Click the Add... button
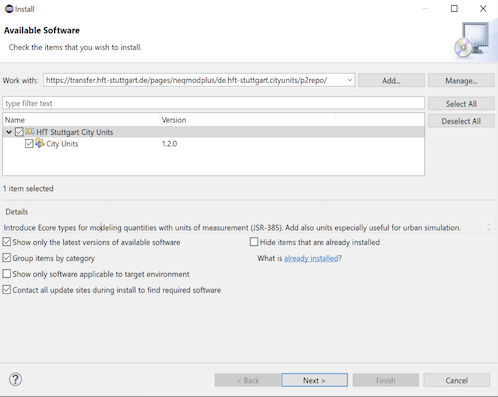Viewport: 498px width, 397px height. pyautogui.click(x=391, y=80)
